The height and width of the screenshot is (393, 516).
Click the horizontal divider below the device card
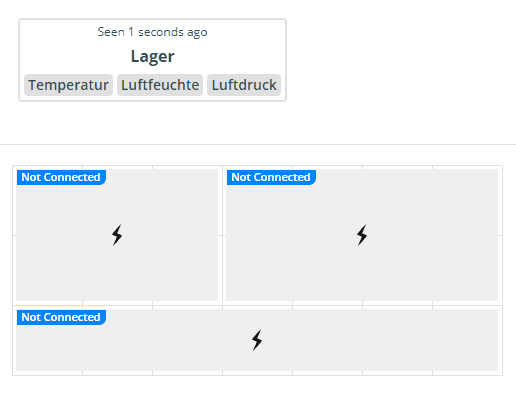[x=258, y=144]
